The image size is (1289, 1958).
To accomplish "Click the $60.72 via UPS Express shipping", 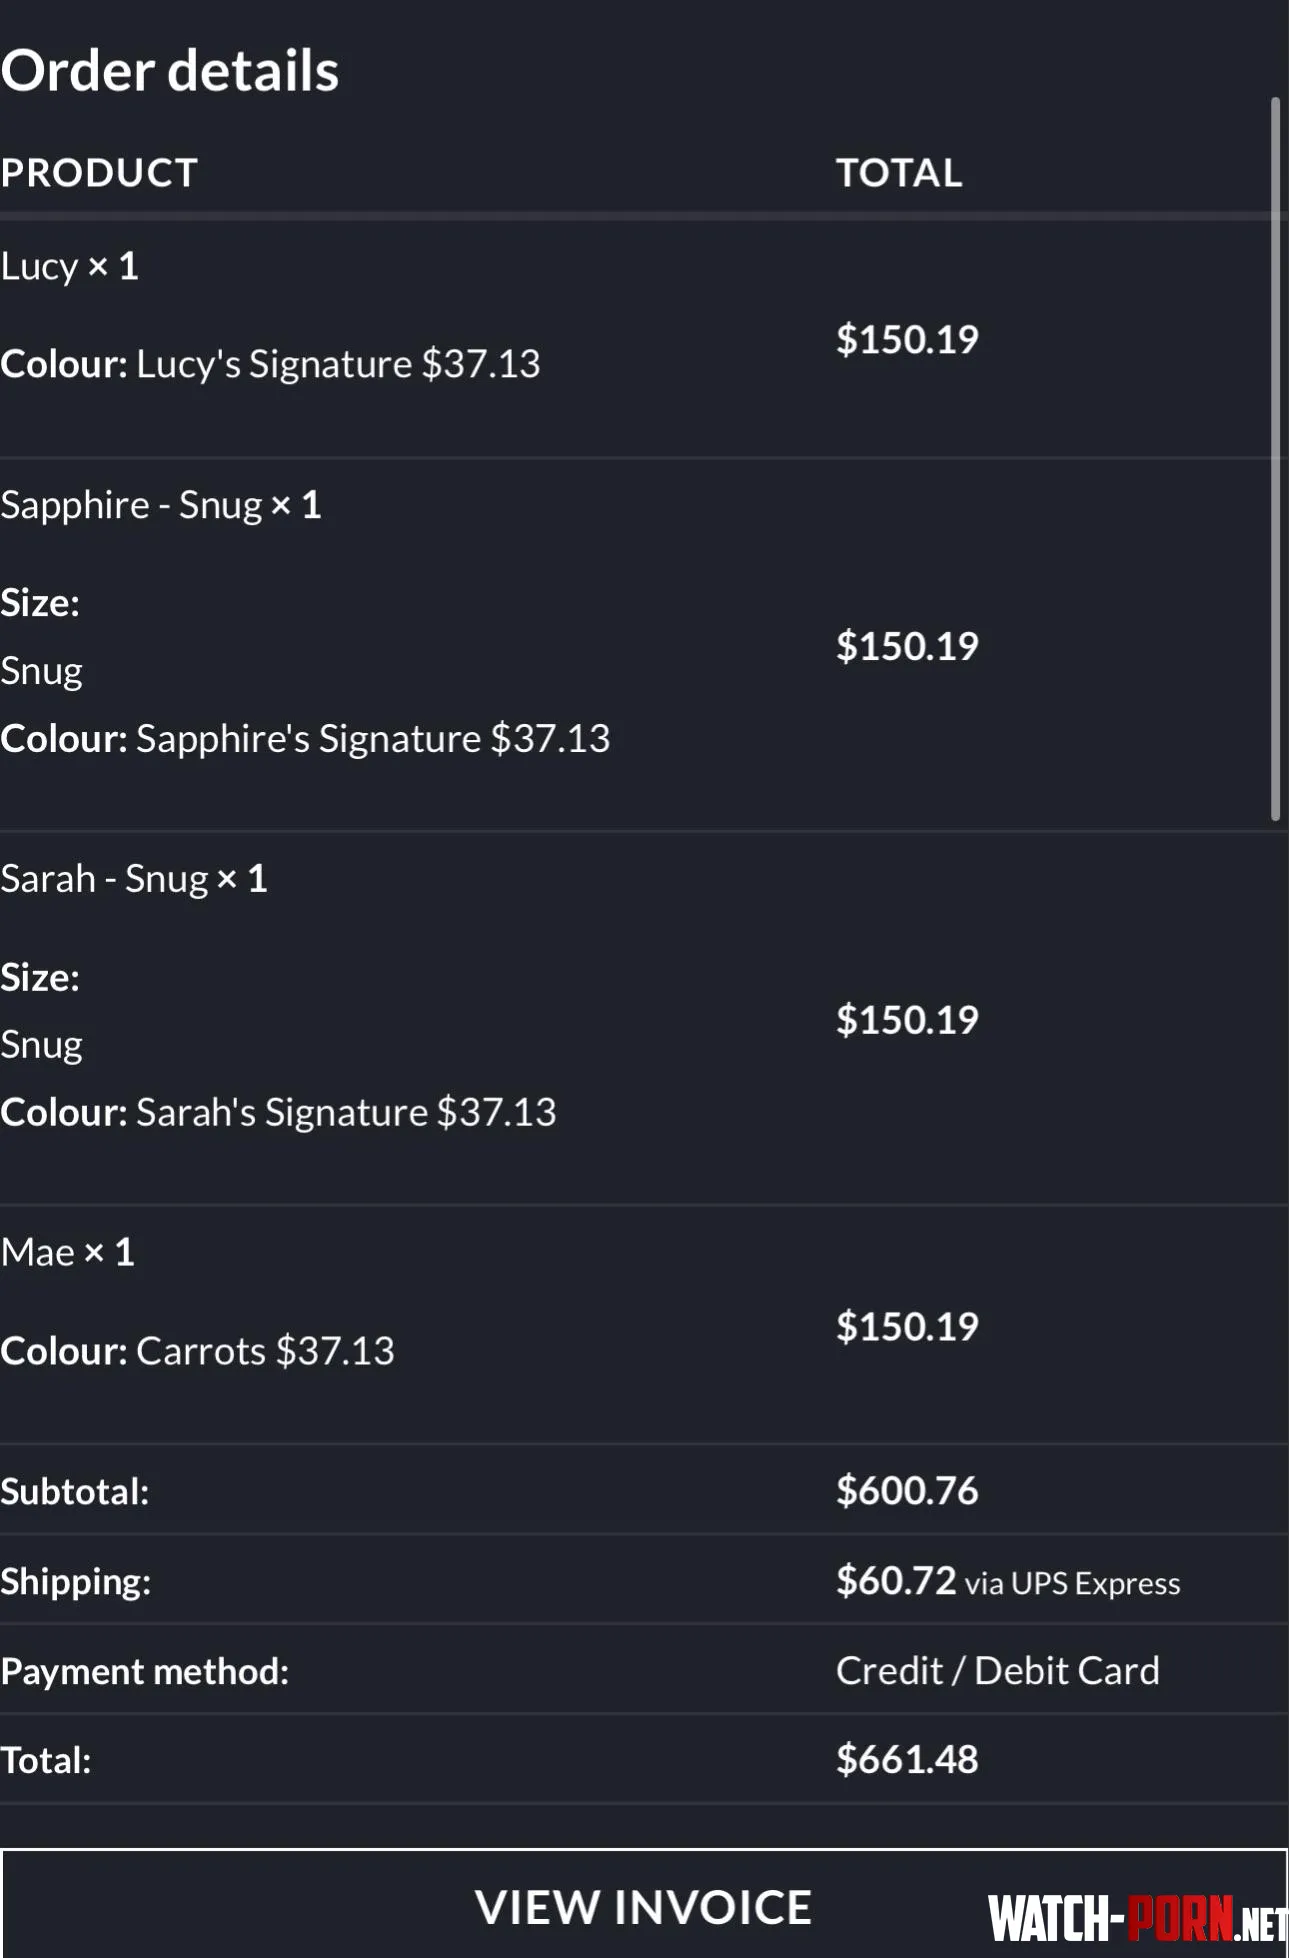I will click(x=1008, y=1581).
